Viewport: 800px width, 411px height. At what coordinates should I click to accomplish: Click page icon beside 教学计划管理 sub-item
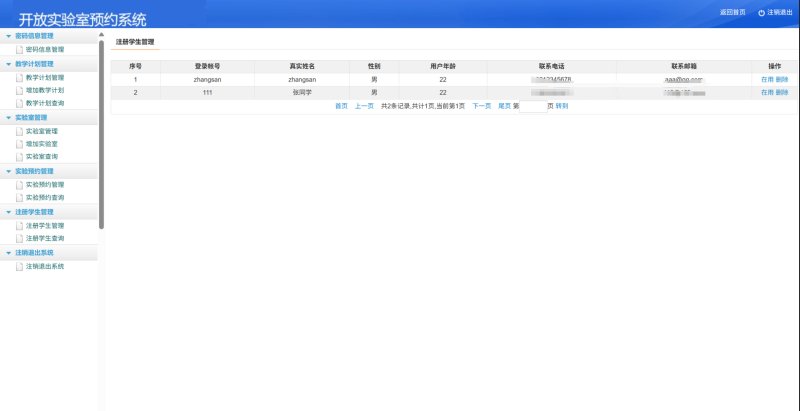(x=19, y=78)
